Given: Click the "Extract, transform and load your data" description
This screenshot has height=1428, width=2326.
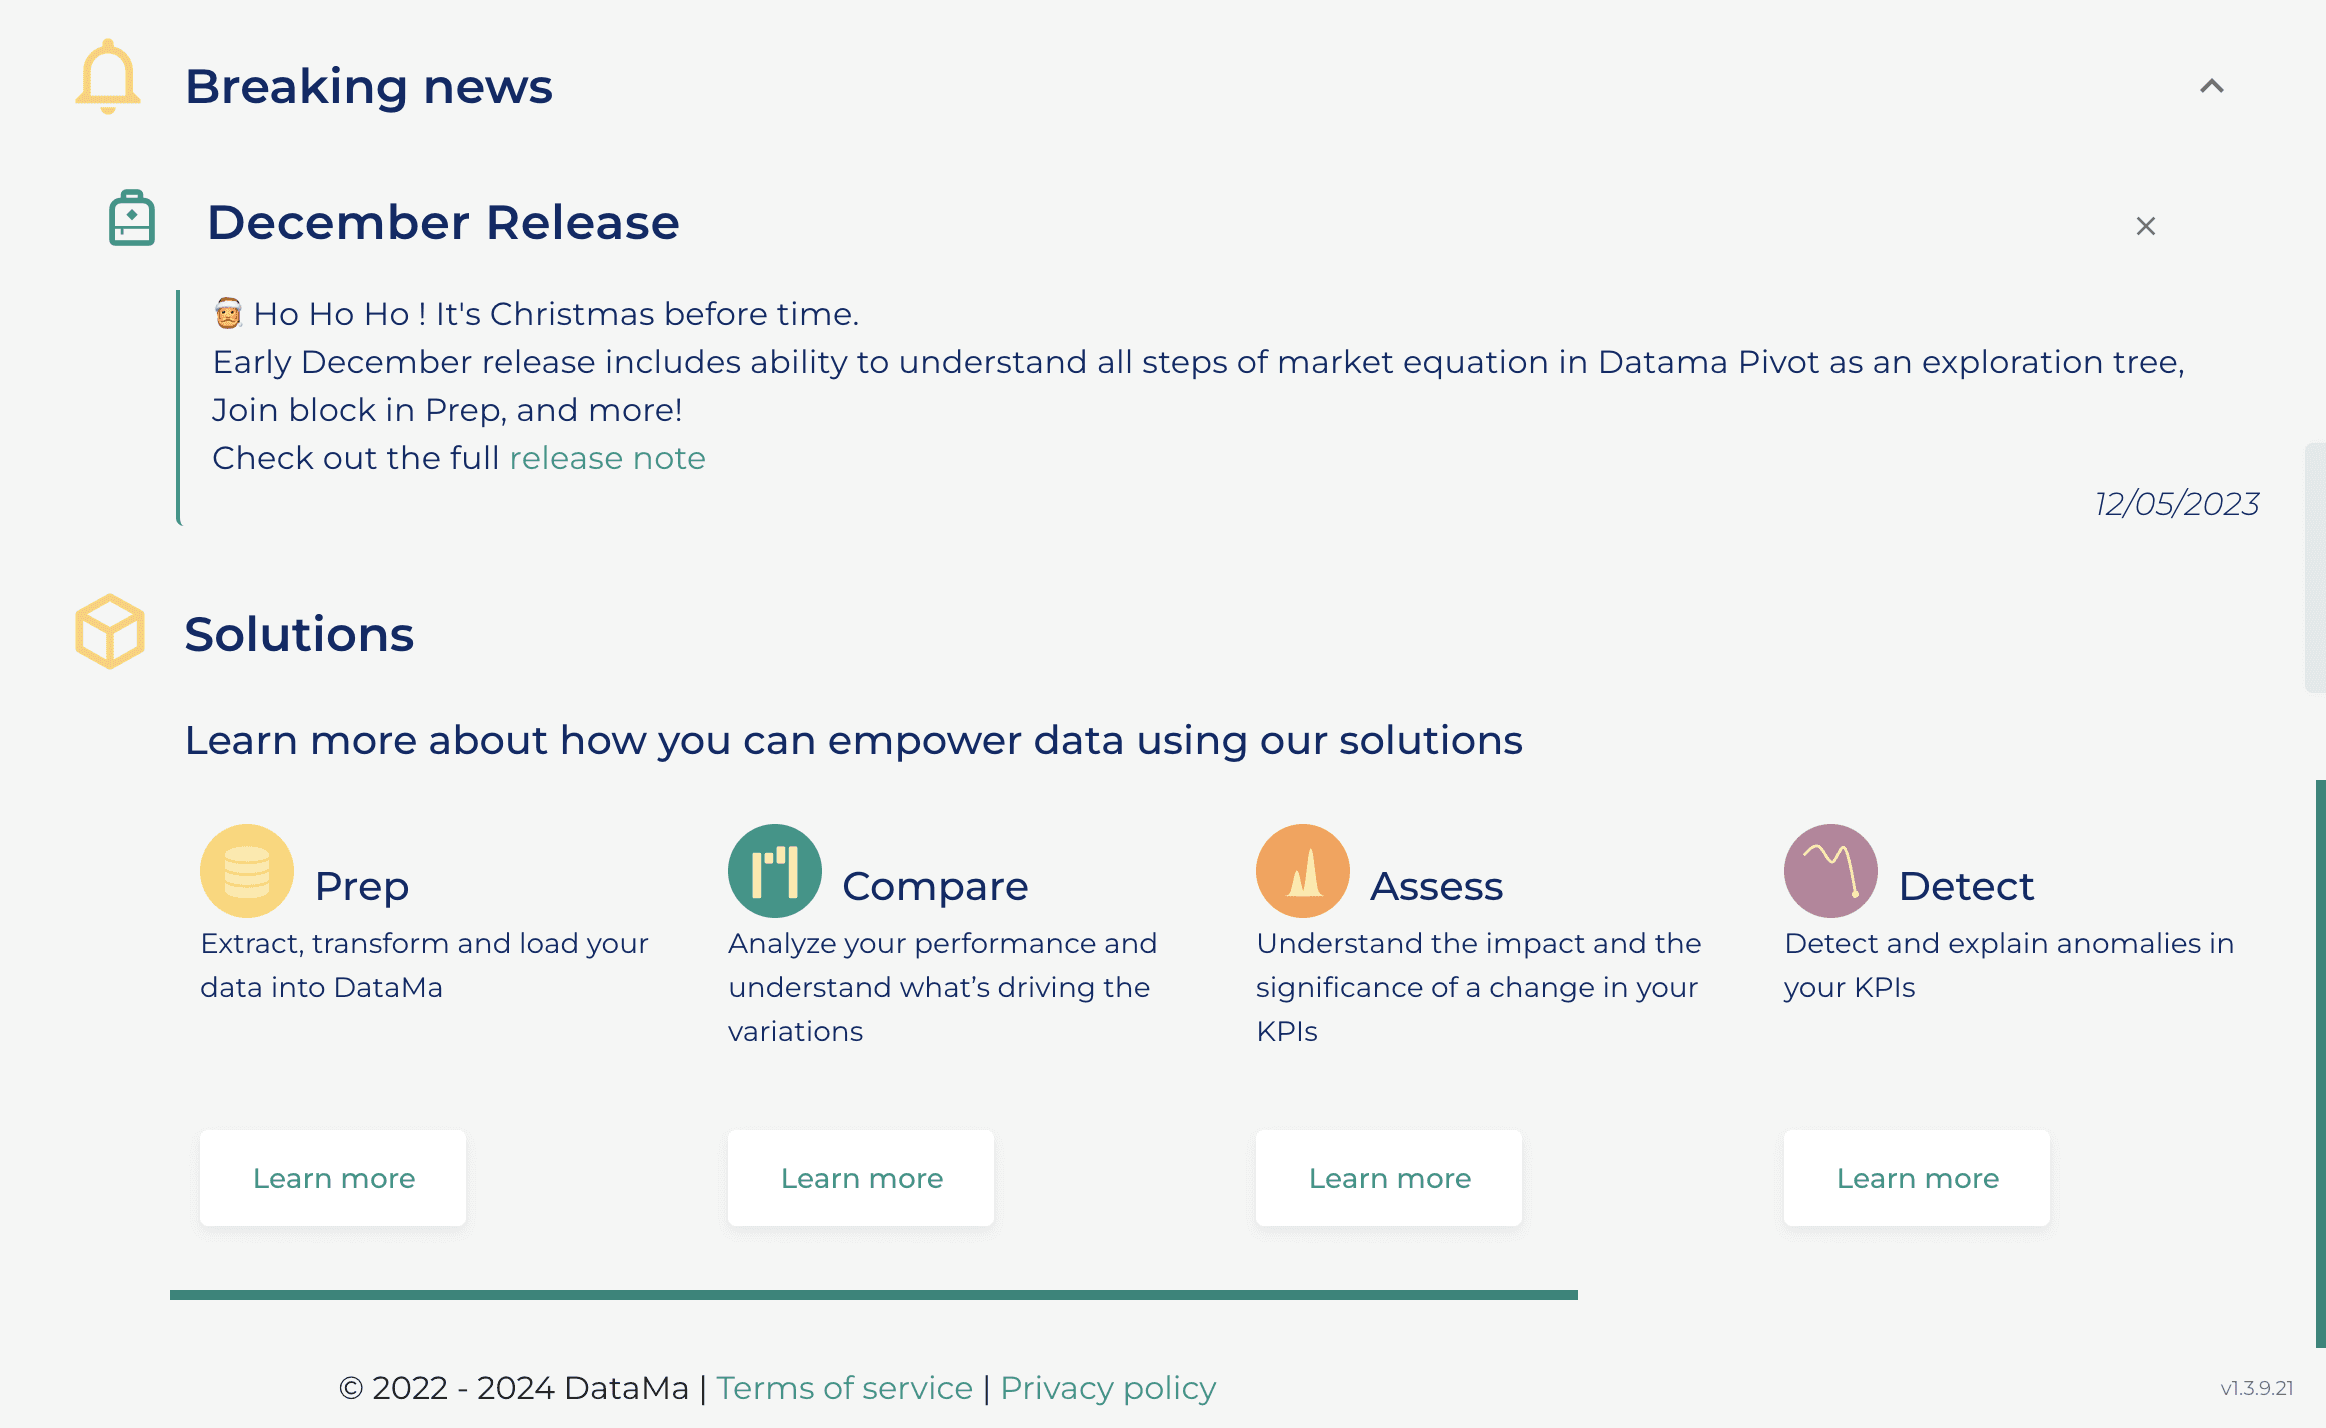Looking at the screenshot, I should (425, 965).
